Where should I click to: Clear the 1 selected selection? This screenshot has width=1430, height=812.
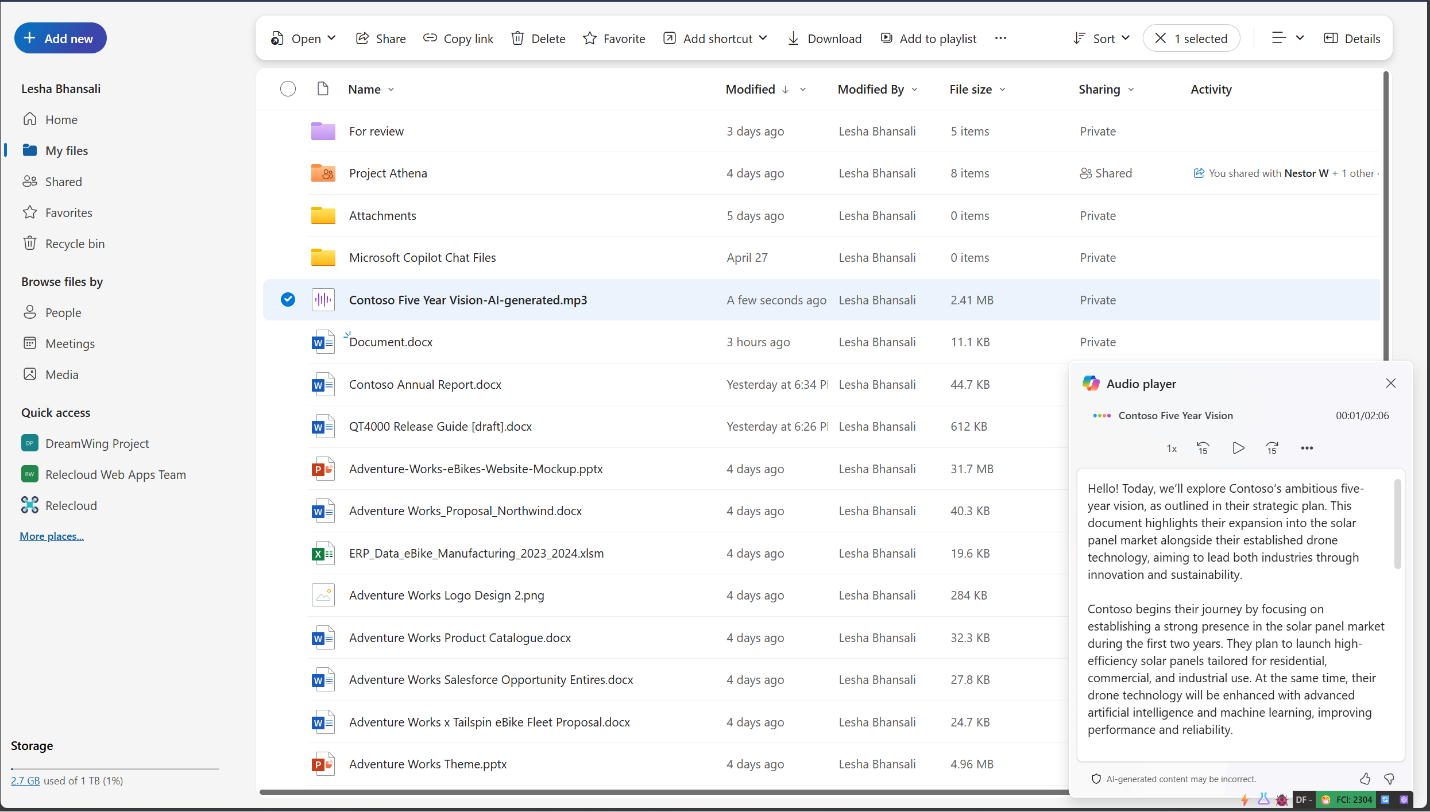1191,38
